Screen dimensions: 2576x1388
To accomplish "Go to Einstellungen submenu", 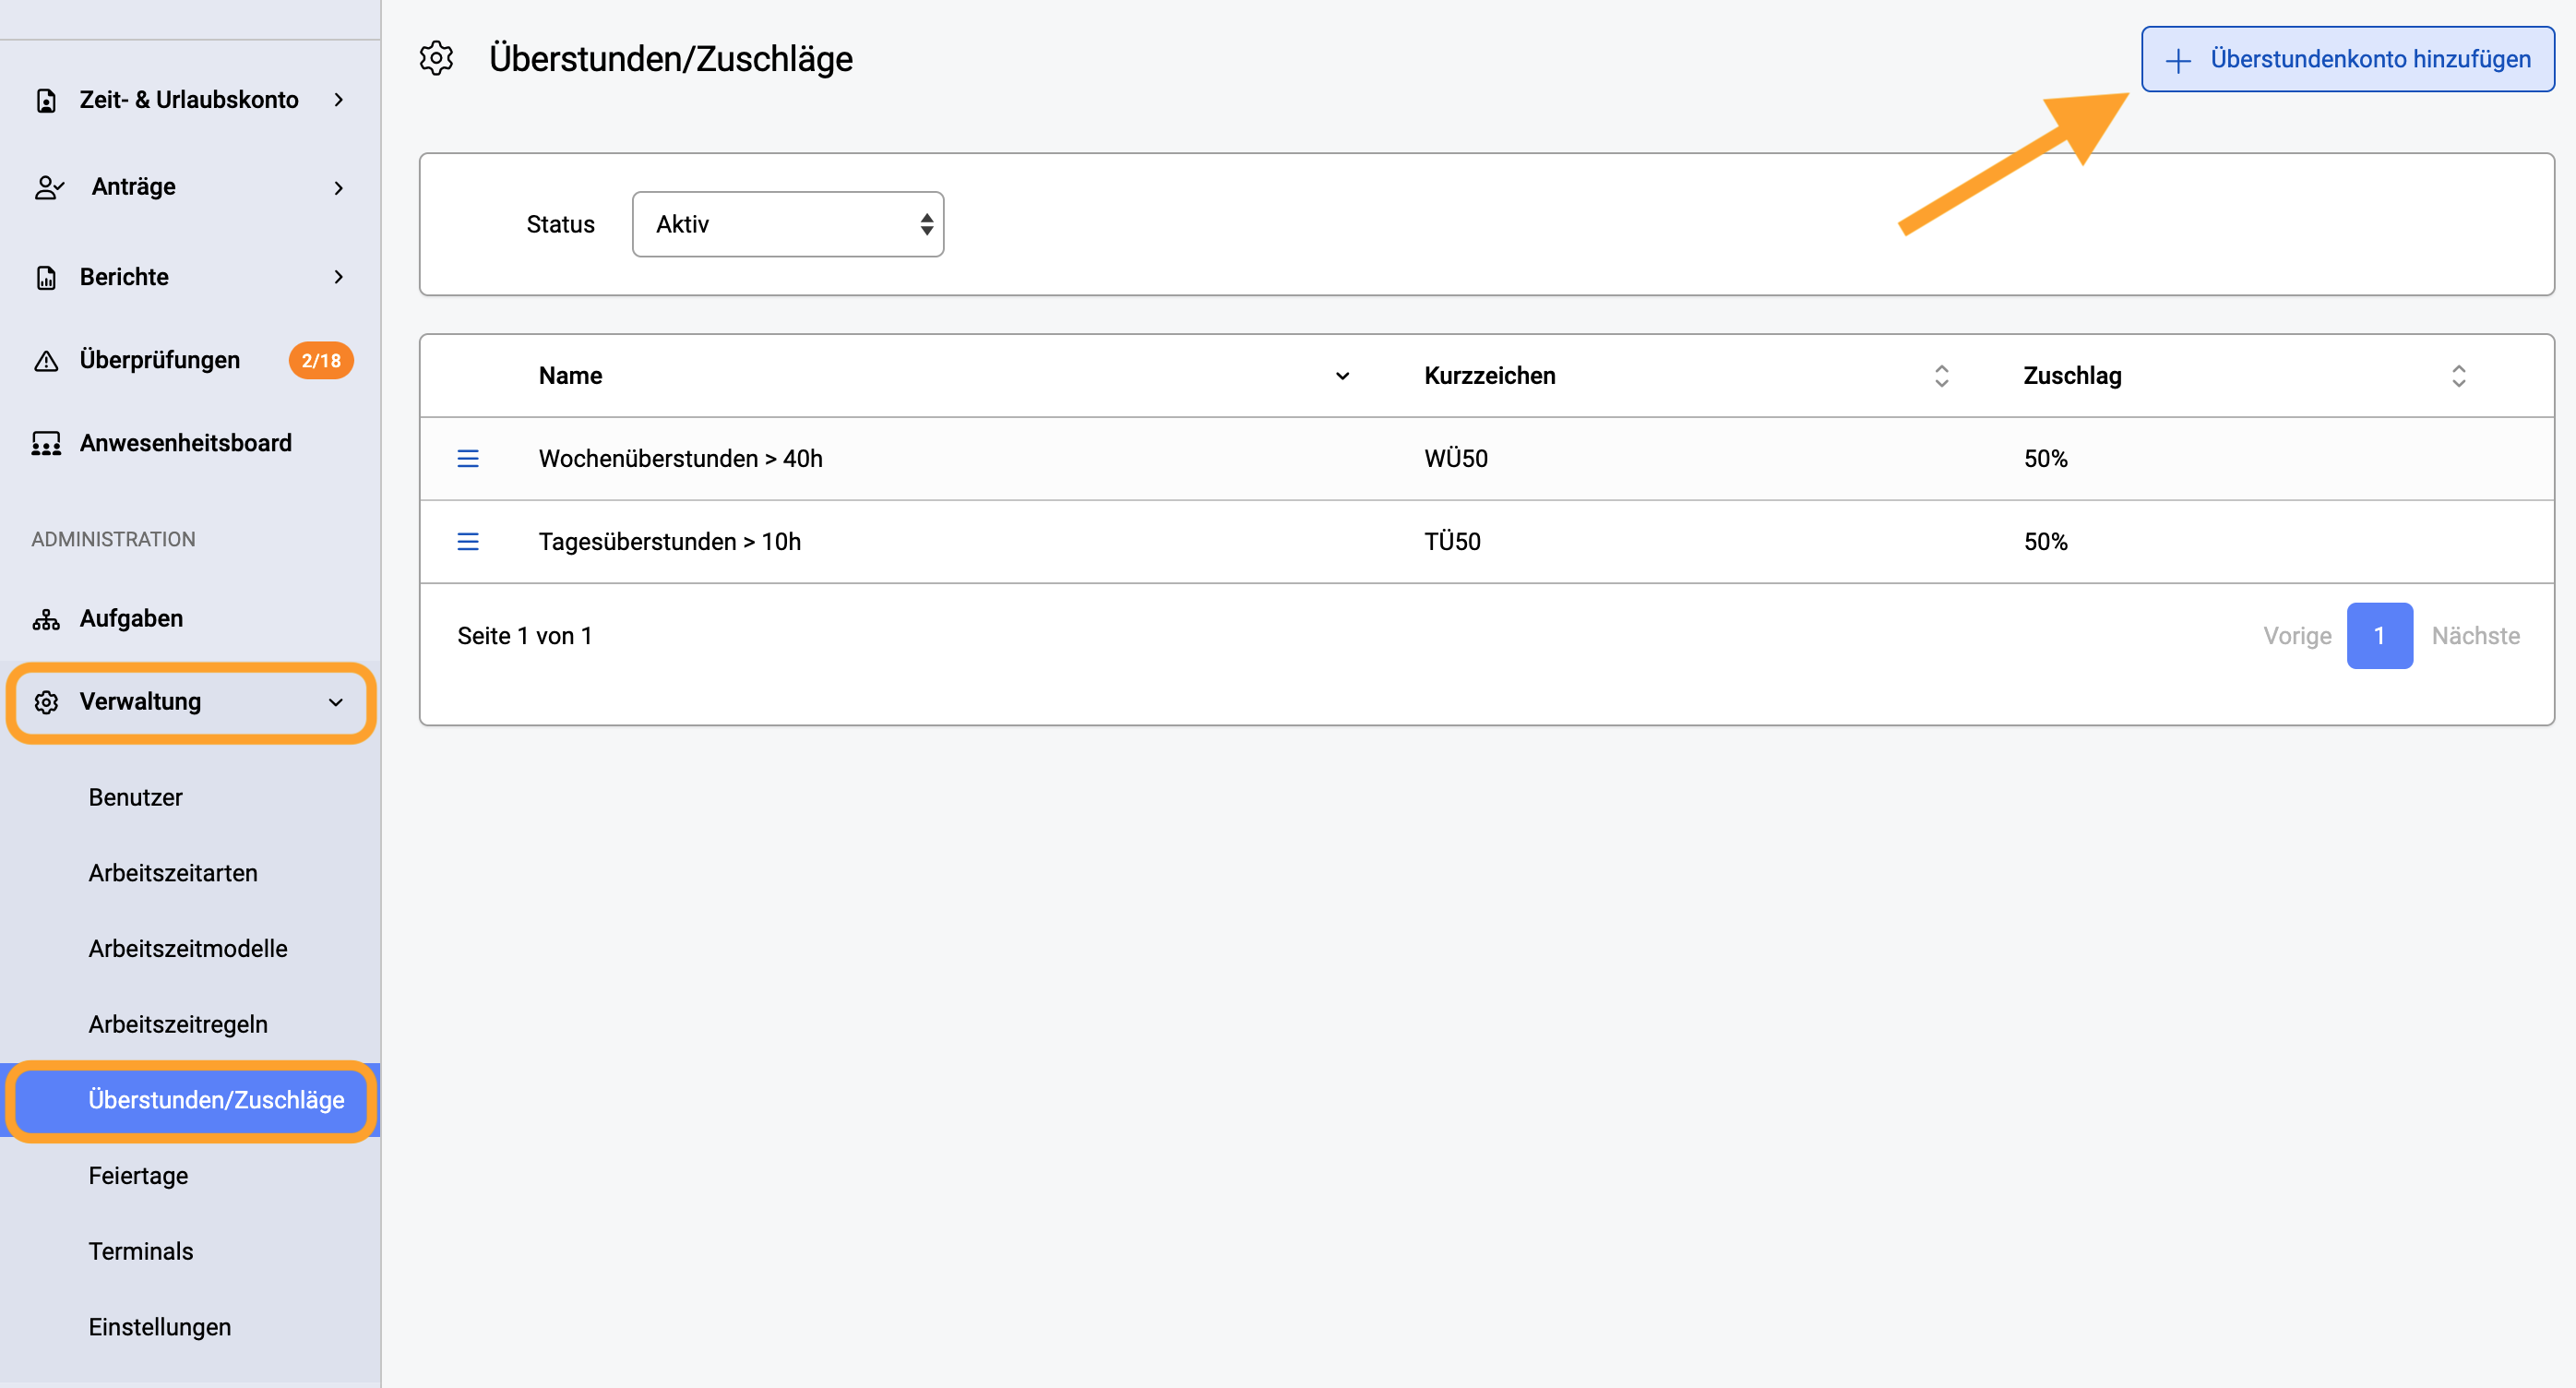I will [x=159, y=1327].
